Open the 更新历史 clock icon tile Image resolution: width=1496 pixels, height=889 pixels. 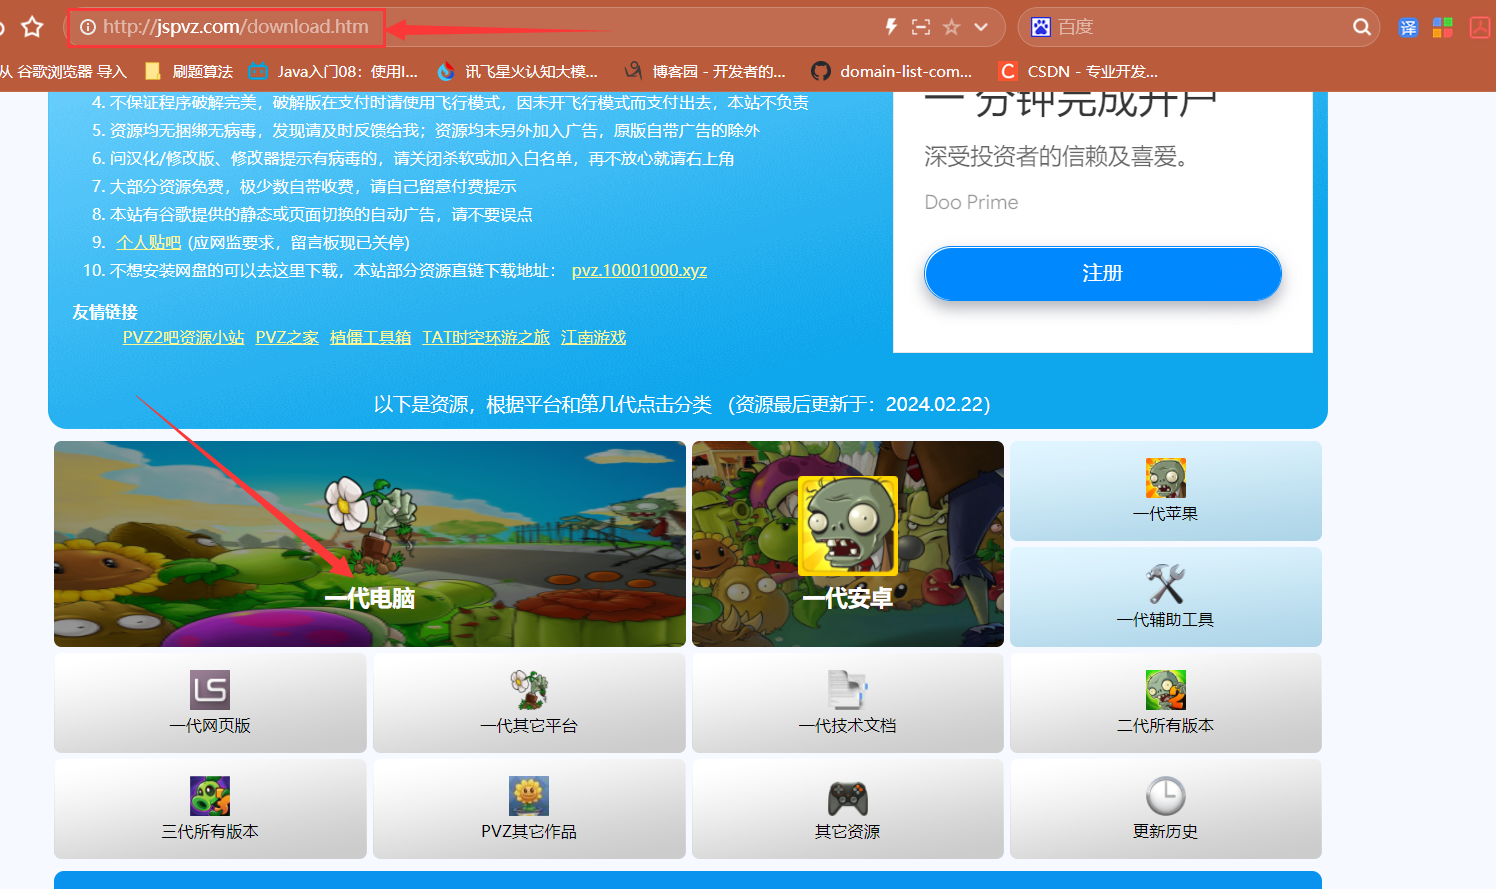pos(1166,809)
